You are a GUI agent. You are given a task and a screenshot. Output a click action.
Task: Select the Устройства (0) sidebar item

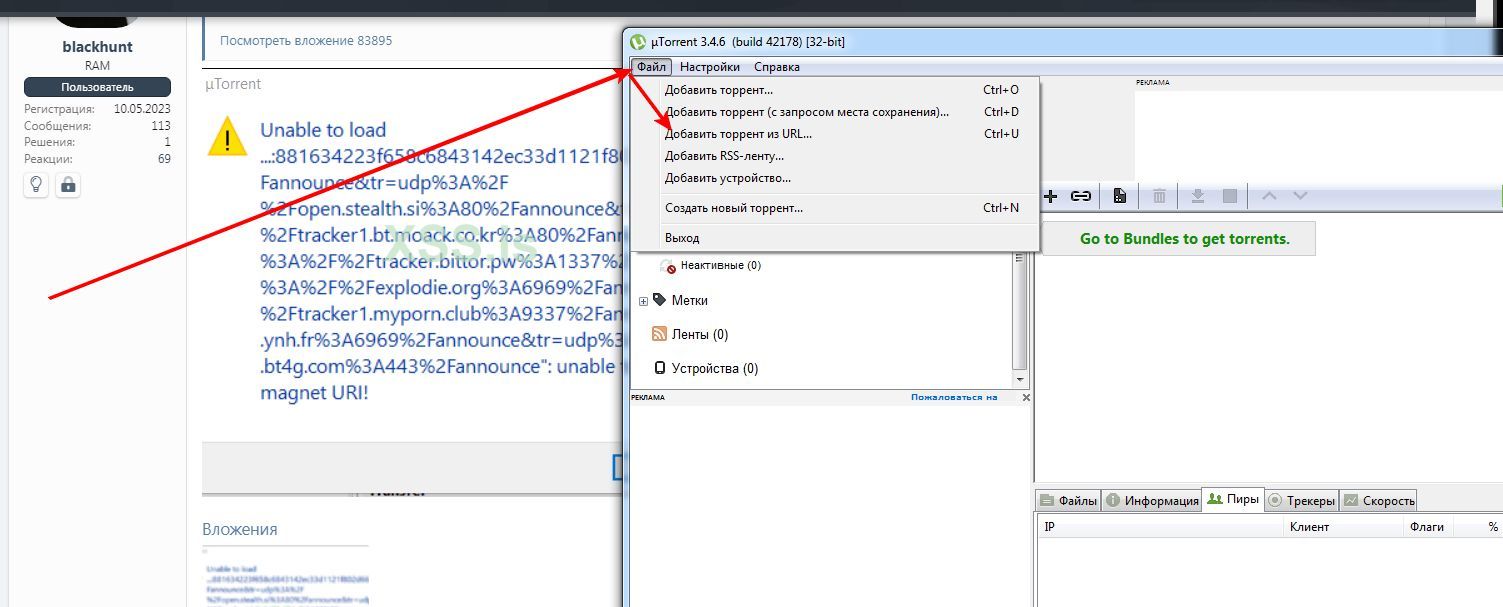(715, 368)
